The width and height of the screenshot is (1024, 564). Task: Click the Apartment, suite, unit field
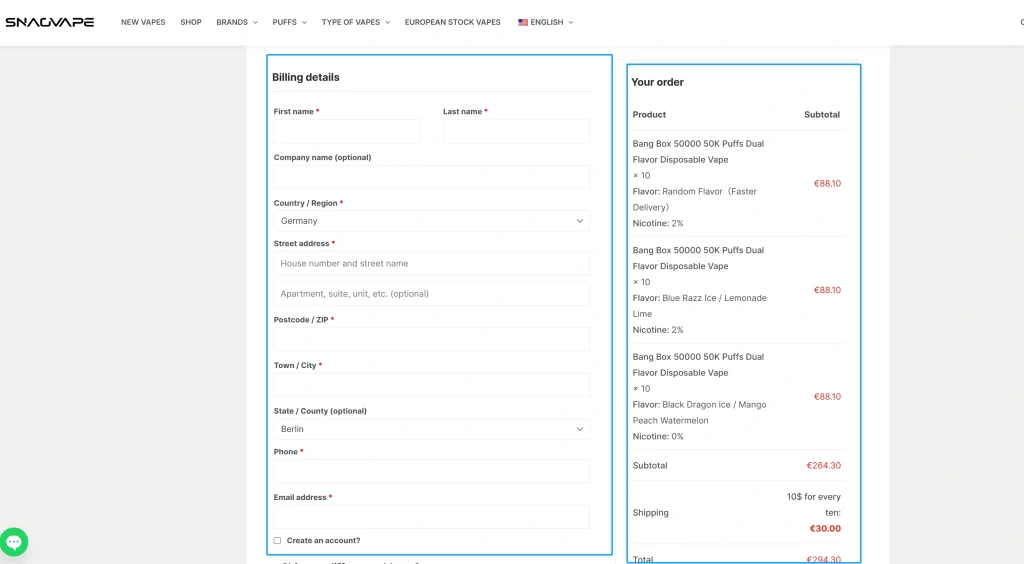coord(432,294)
